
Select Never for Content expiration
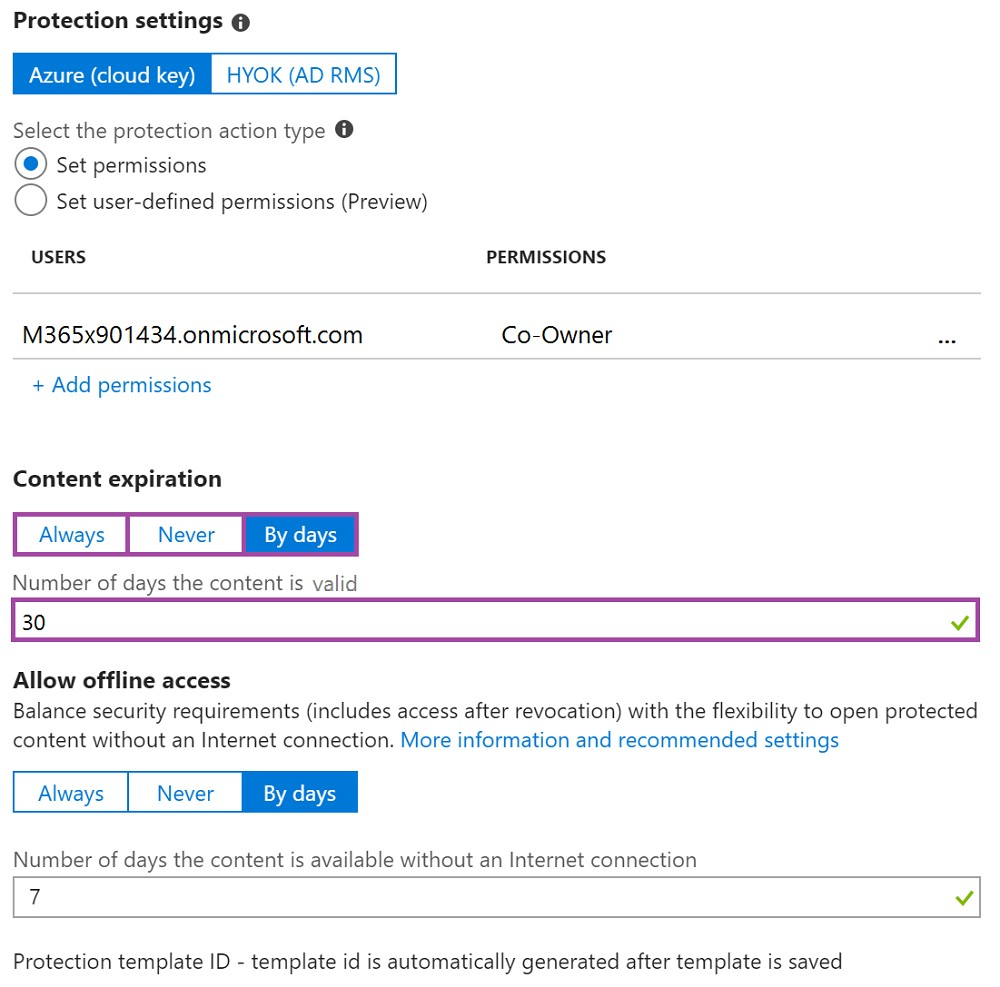[185, 534]
